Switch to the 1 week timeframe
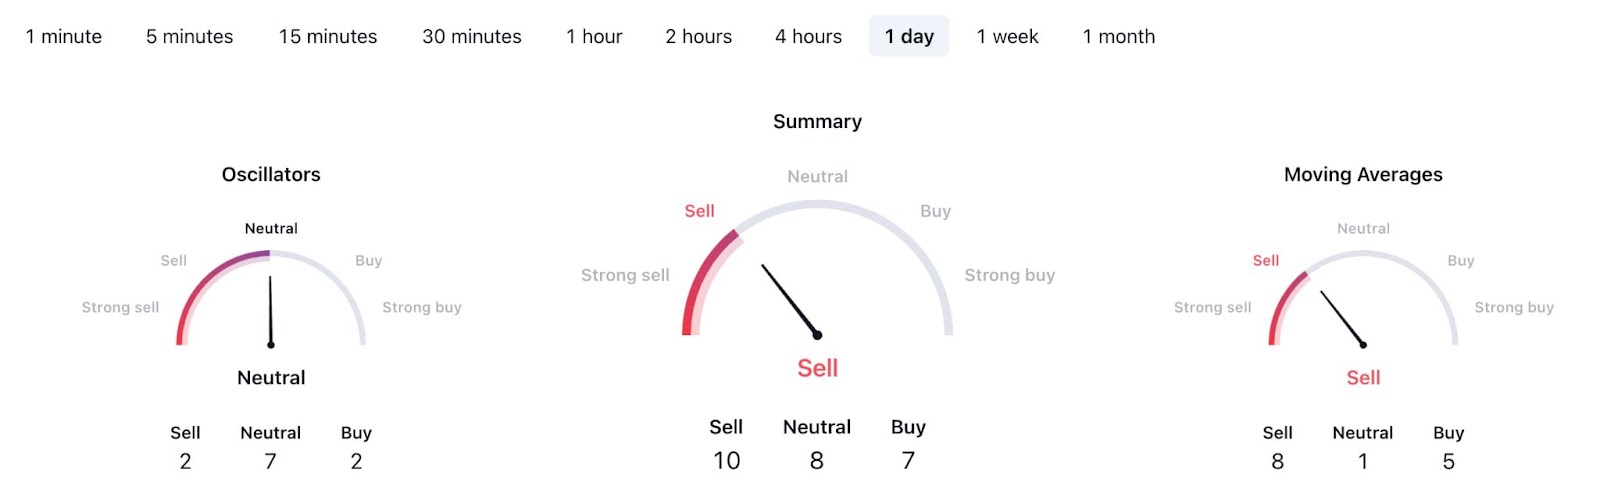This screenshot has height=504, width=1600. click(x=1007, y=37)
